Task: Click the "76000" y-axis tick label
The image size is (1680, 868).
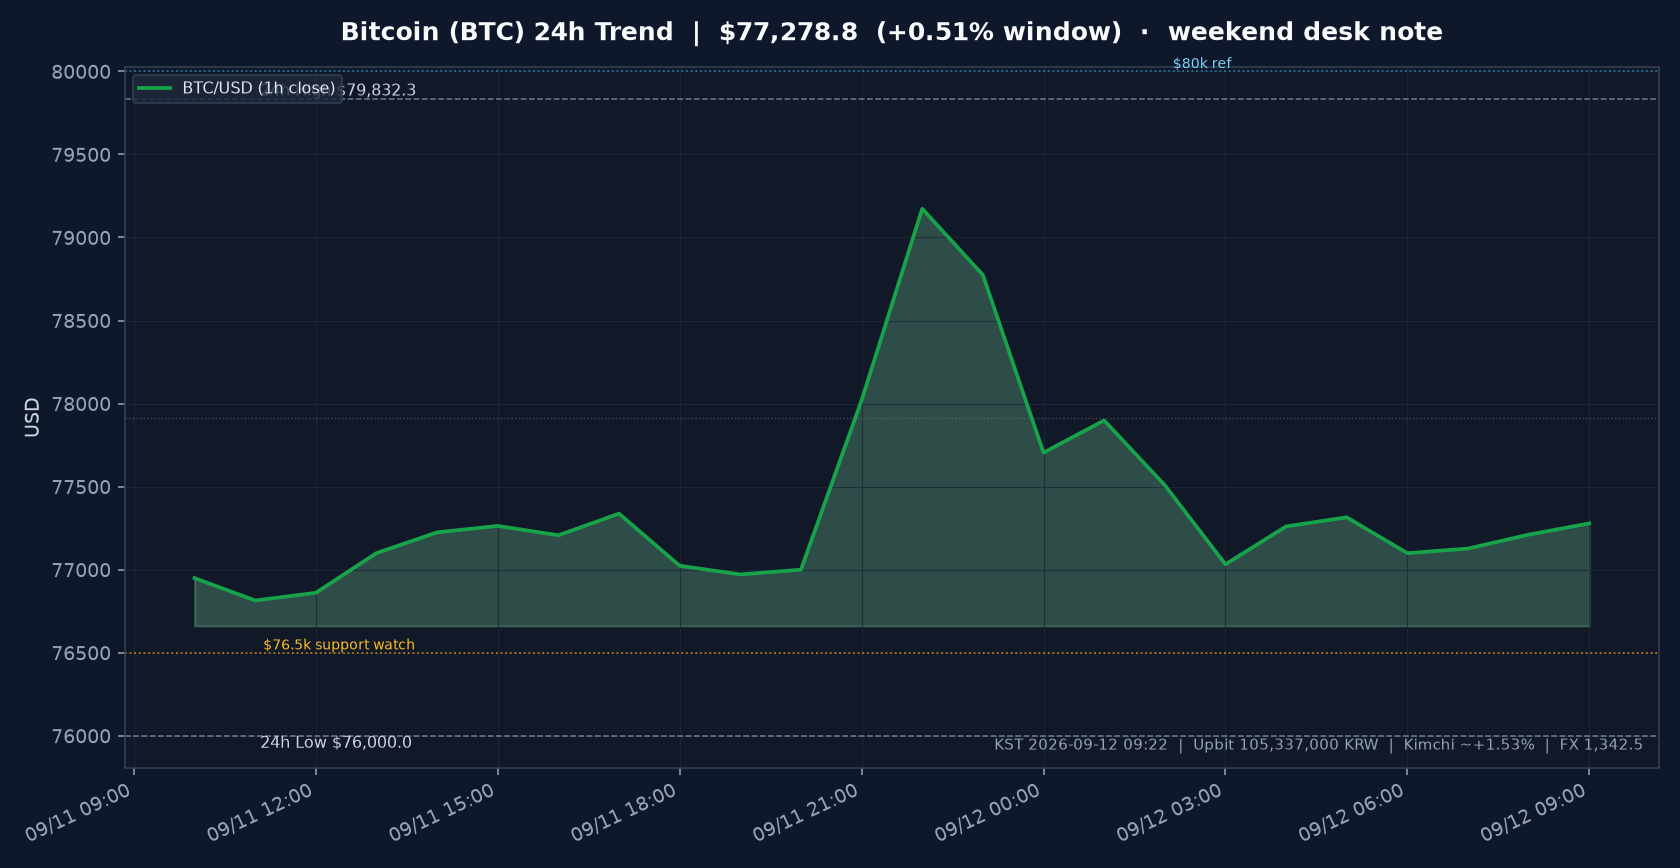Action: coord(81,736)
